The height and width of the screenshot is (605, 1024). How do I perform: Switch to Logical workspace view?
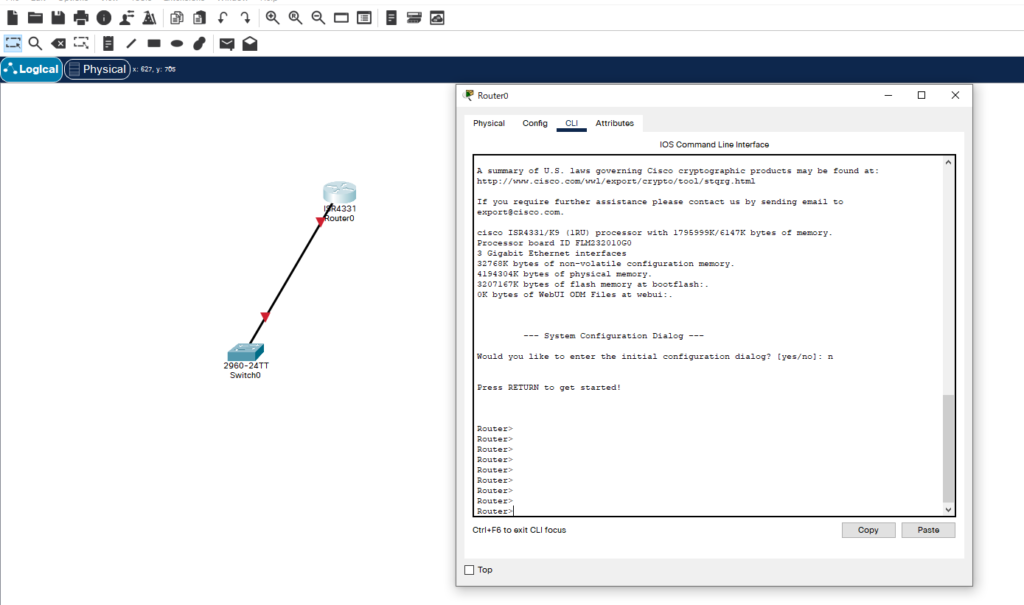point(31,69)
